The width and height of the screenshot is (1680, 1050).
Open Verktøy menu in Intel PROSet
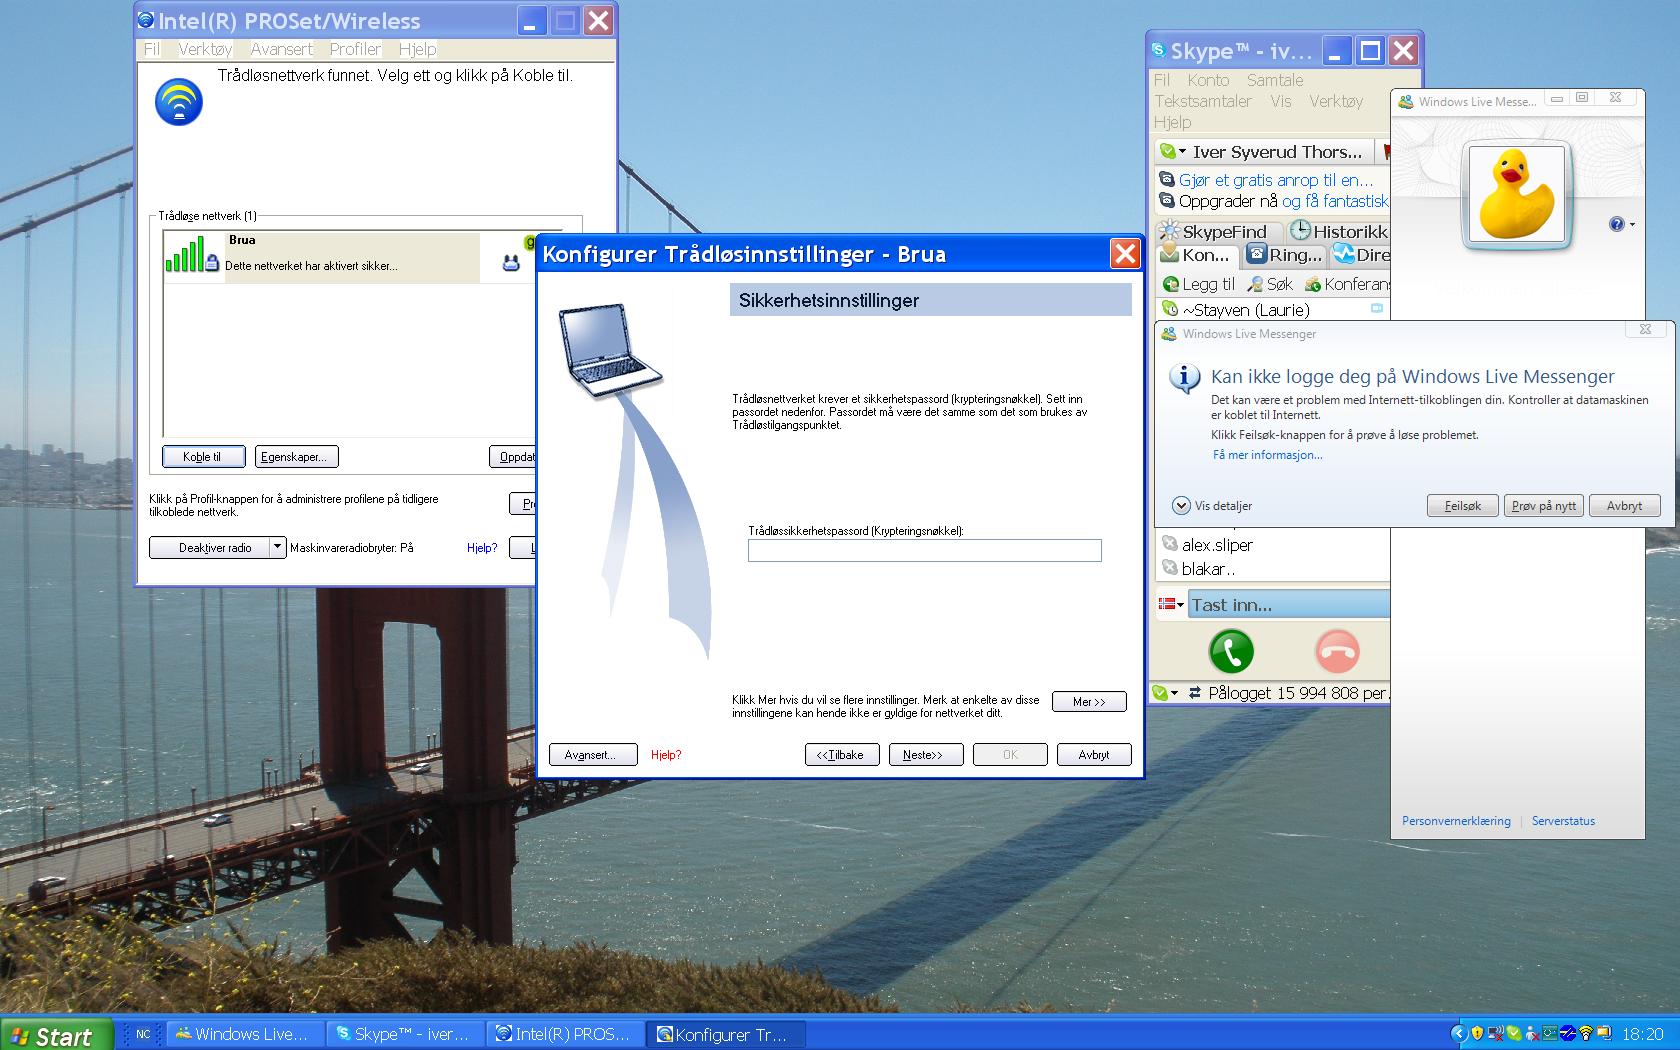(x=205, y=49)
